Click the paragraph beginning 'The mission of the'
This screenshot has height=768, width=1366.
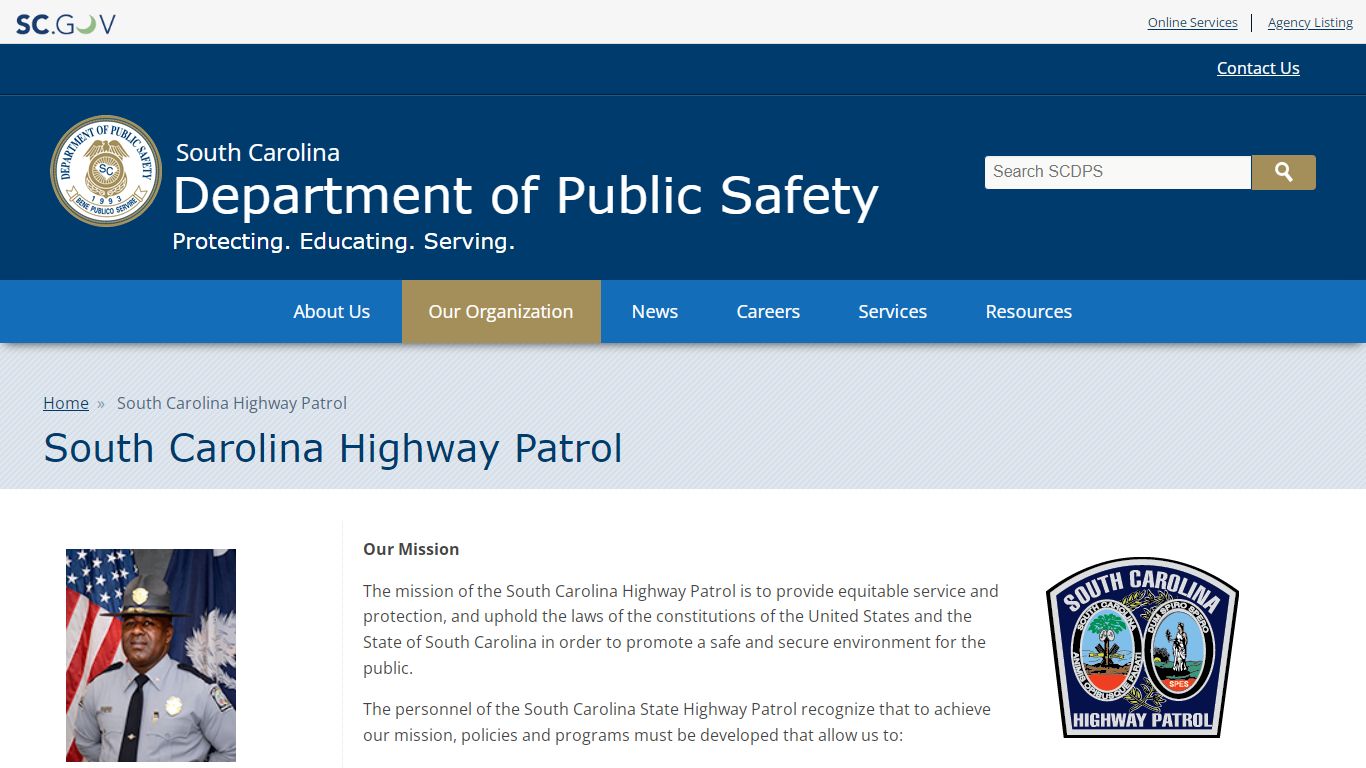point(681,629)
